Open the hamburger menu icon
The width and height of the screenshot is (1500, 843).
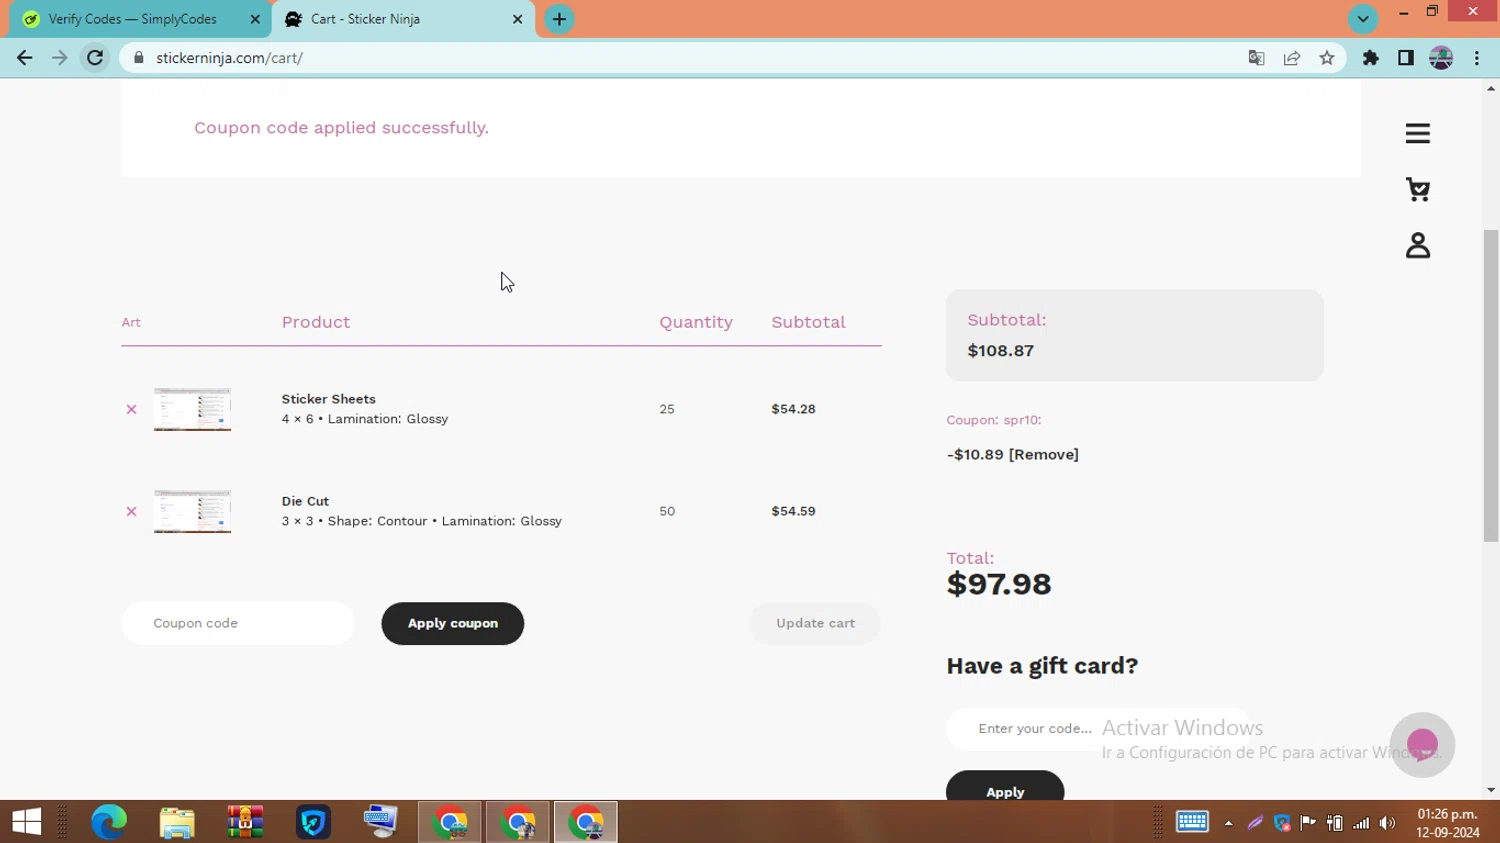coord(1417,134)
